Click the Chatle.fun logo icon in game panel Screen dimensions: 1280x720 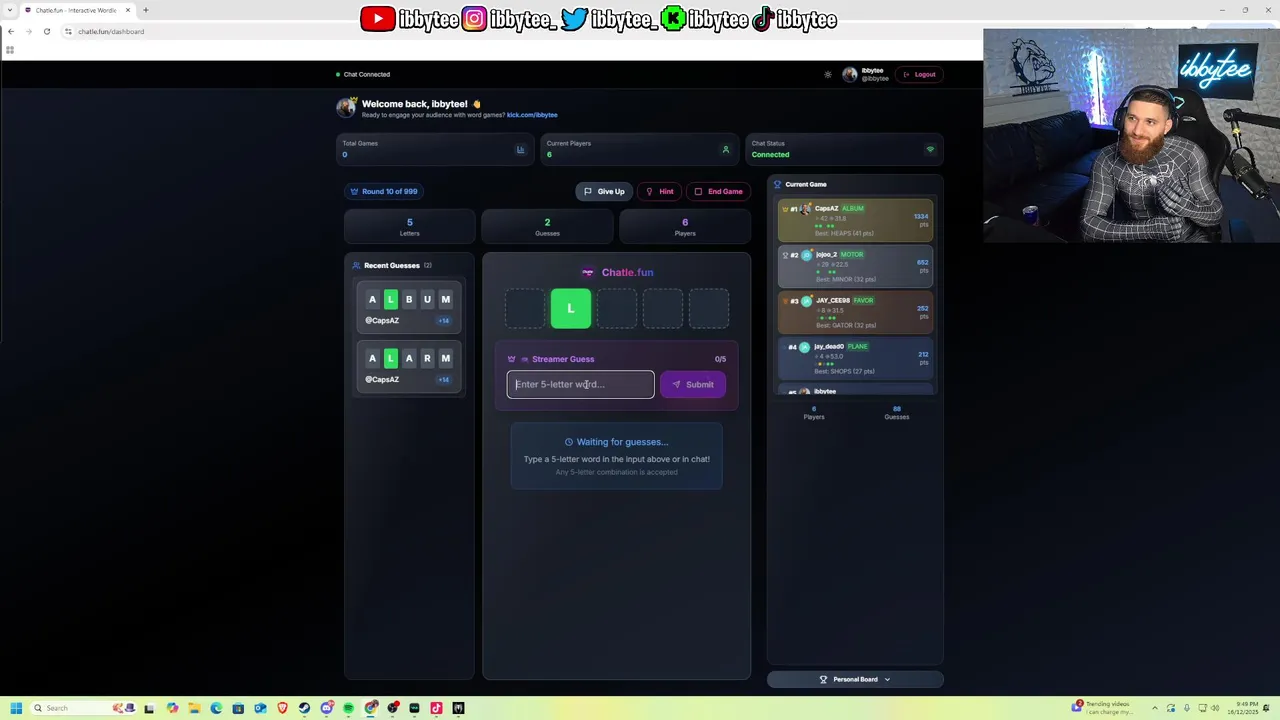click(x=588, y=272)
